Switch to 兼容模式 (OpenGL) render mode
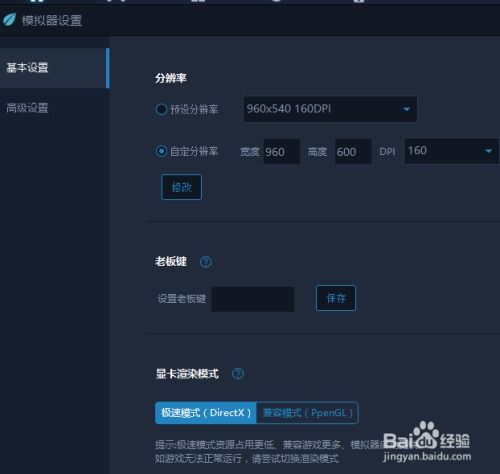 307,413
